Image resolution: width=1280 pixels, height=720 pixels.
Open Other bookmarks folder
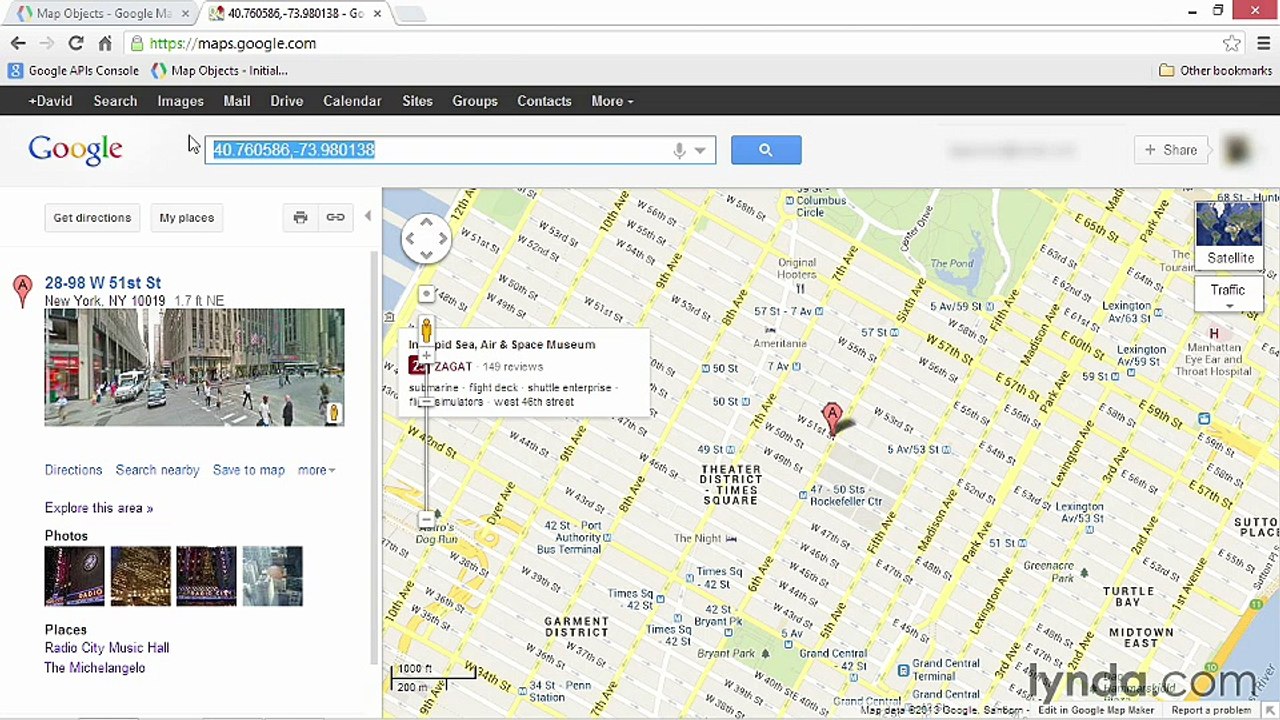point(1215,71)
